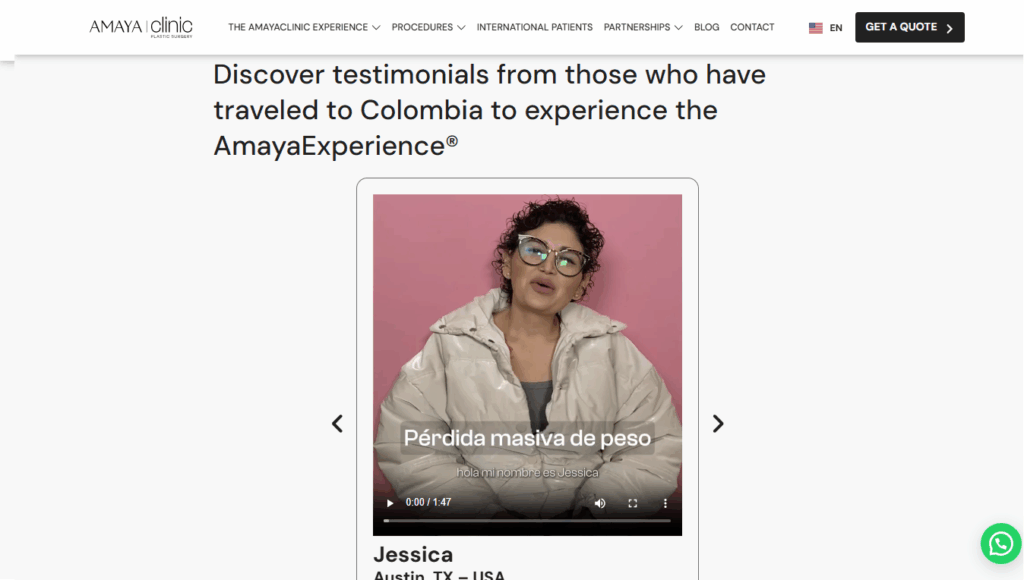
Task: Open the Contact page
Action: (752, 27)
